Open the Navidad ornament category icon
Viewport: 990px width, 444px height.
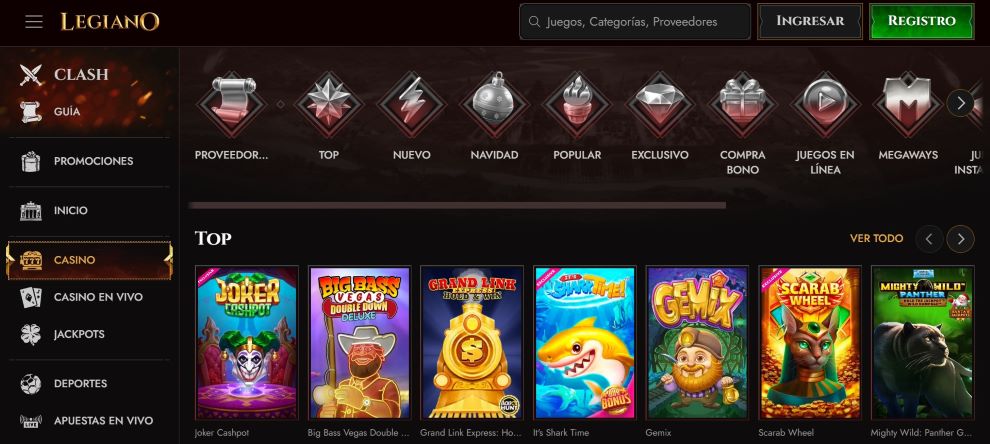[494, 104]
